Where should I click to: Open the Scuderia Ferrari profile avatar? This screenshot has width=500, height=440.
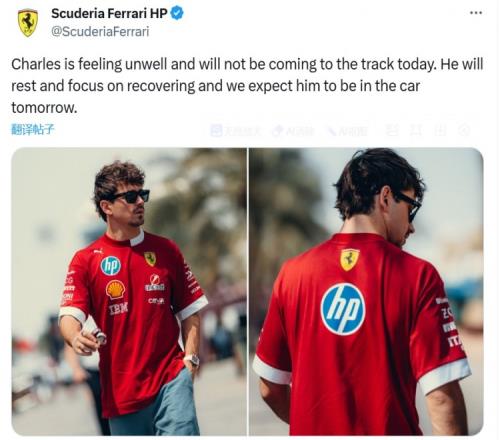[x=28, y=23]
